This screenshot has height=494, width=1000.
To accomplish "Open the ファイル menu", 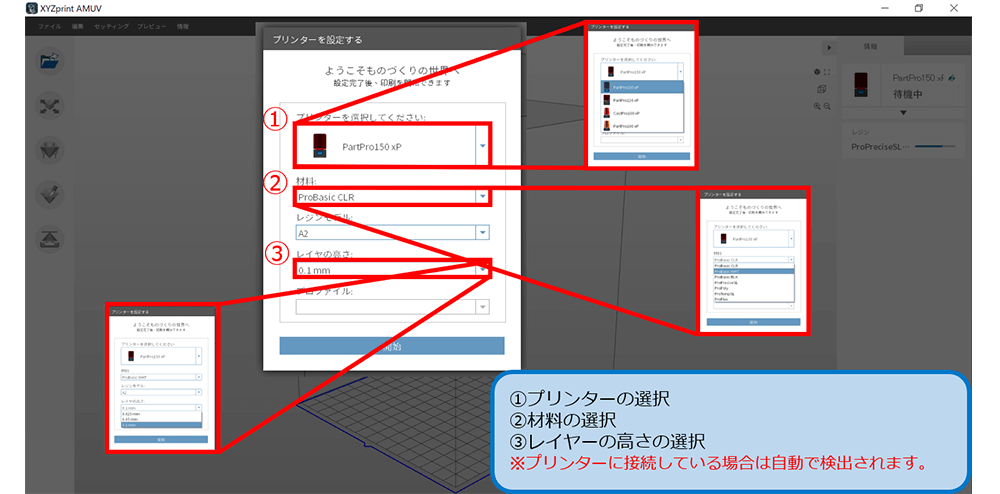I will coord(50,27).
